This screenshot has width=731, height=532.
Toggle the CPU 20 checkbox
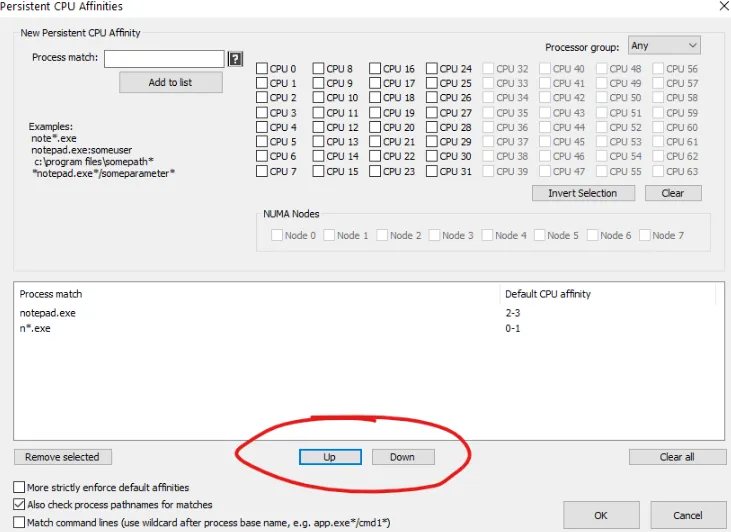tap(375, 127)
